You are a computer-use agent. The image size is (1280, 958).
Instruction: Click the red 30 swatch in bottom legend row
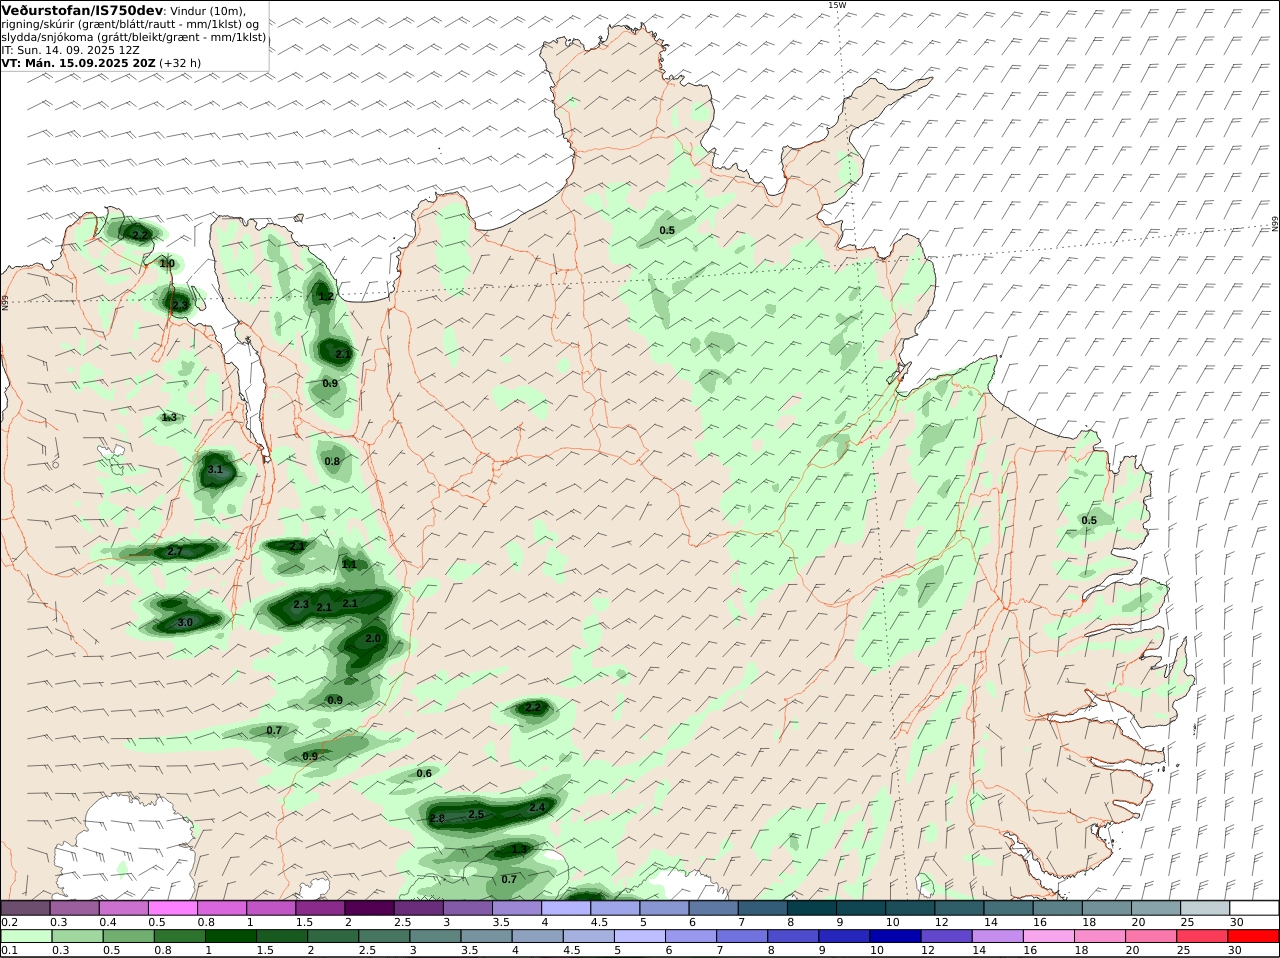point(1254,936)
